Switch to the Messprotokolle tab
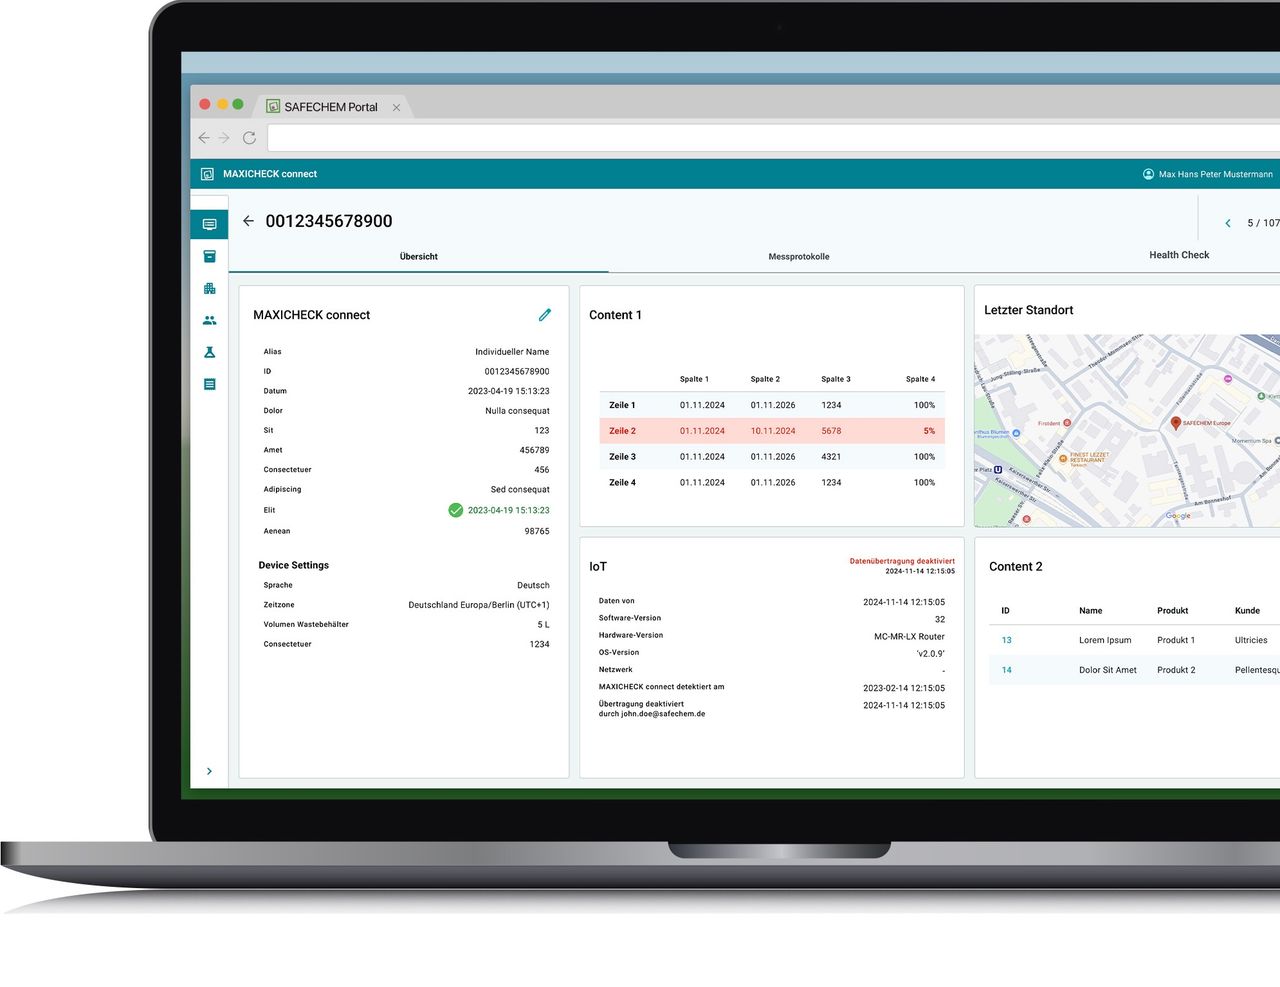This screenshot has height=987, width=1280. pyautogui.click(x=799, y=257)
